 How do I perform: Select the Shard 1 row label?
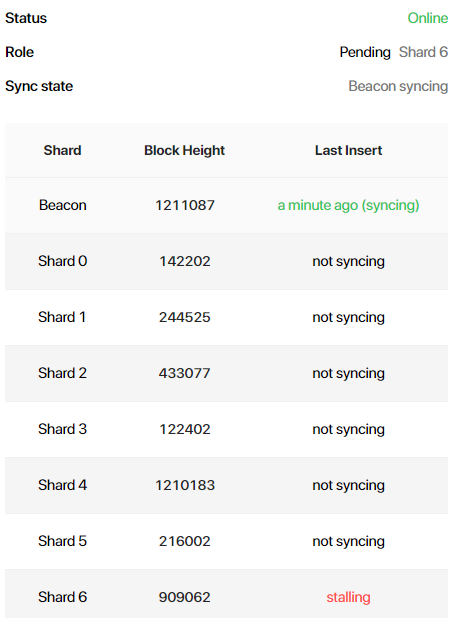(x=62, y=317)
